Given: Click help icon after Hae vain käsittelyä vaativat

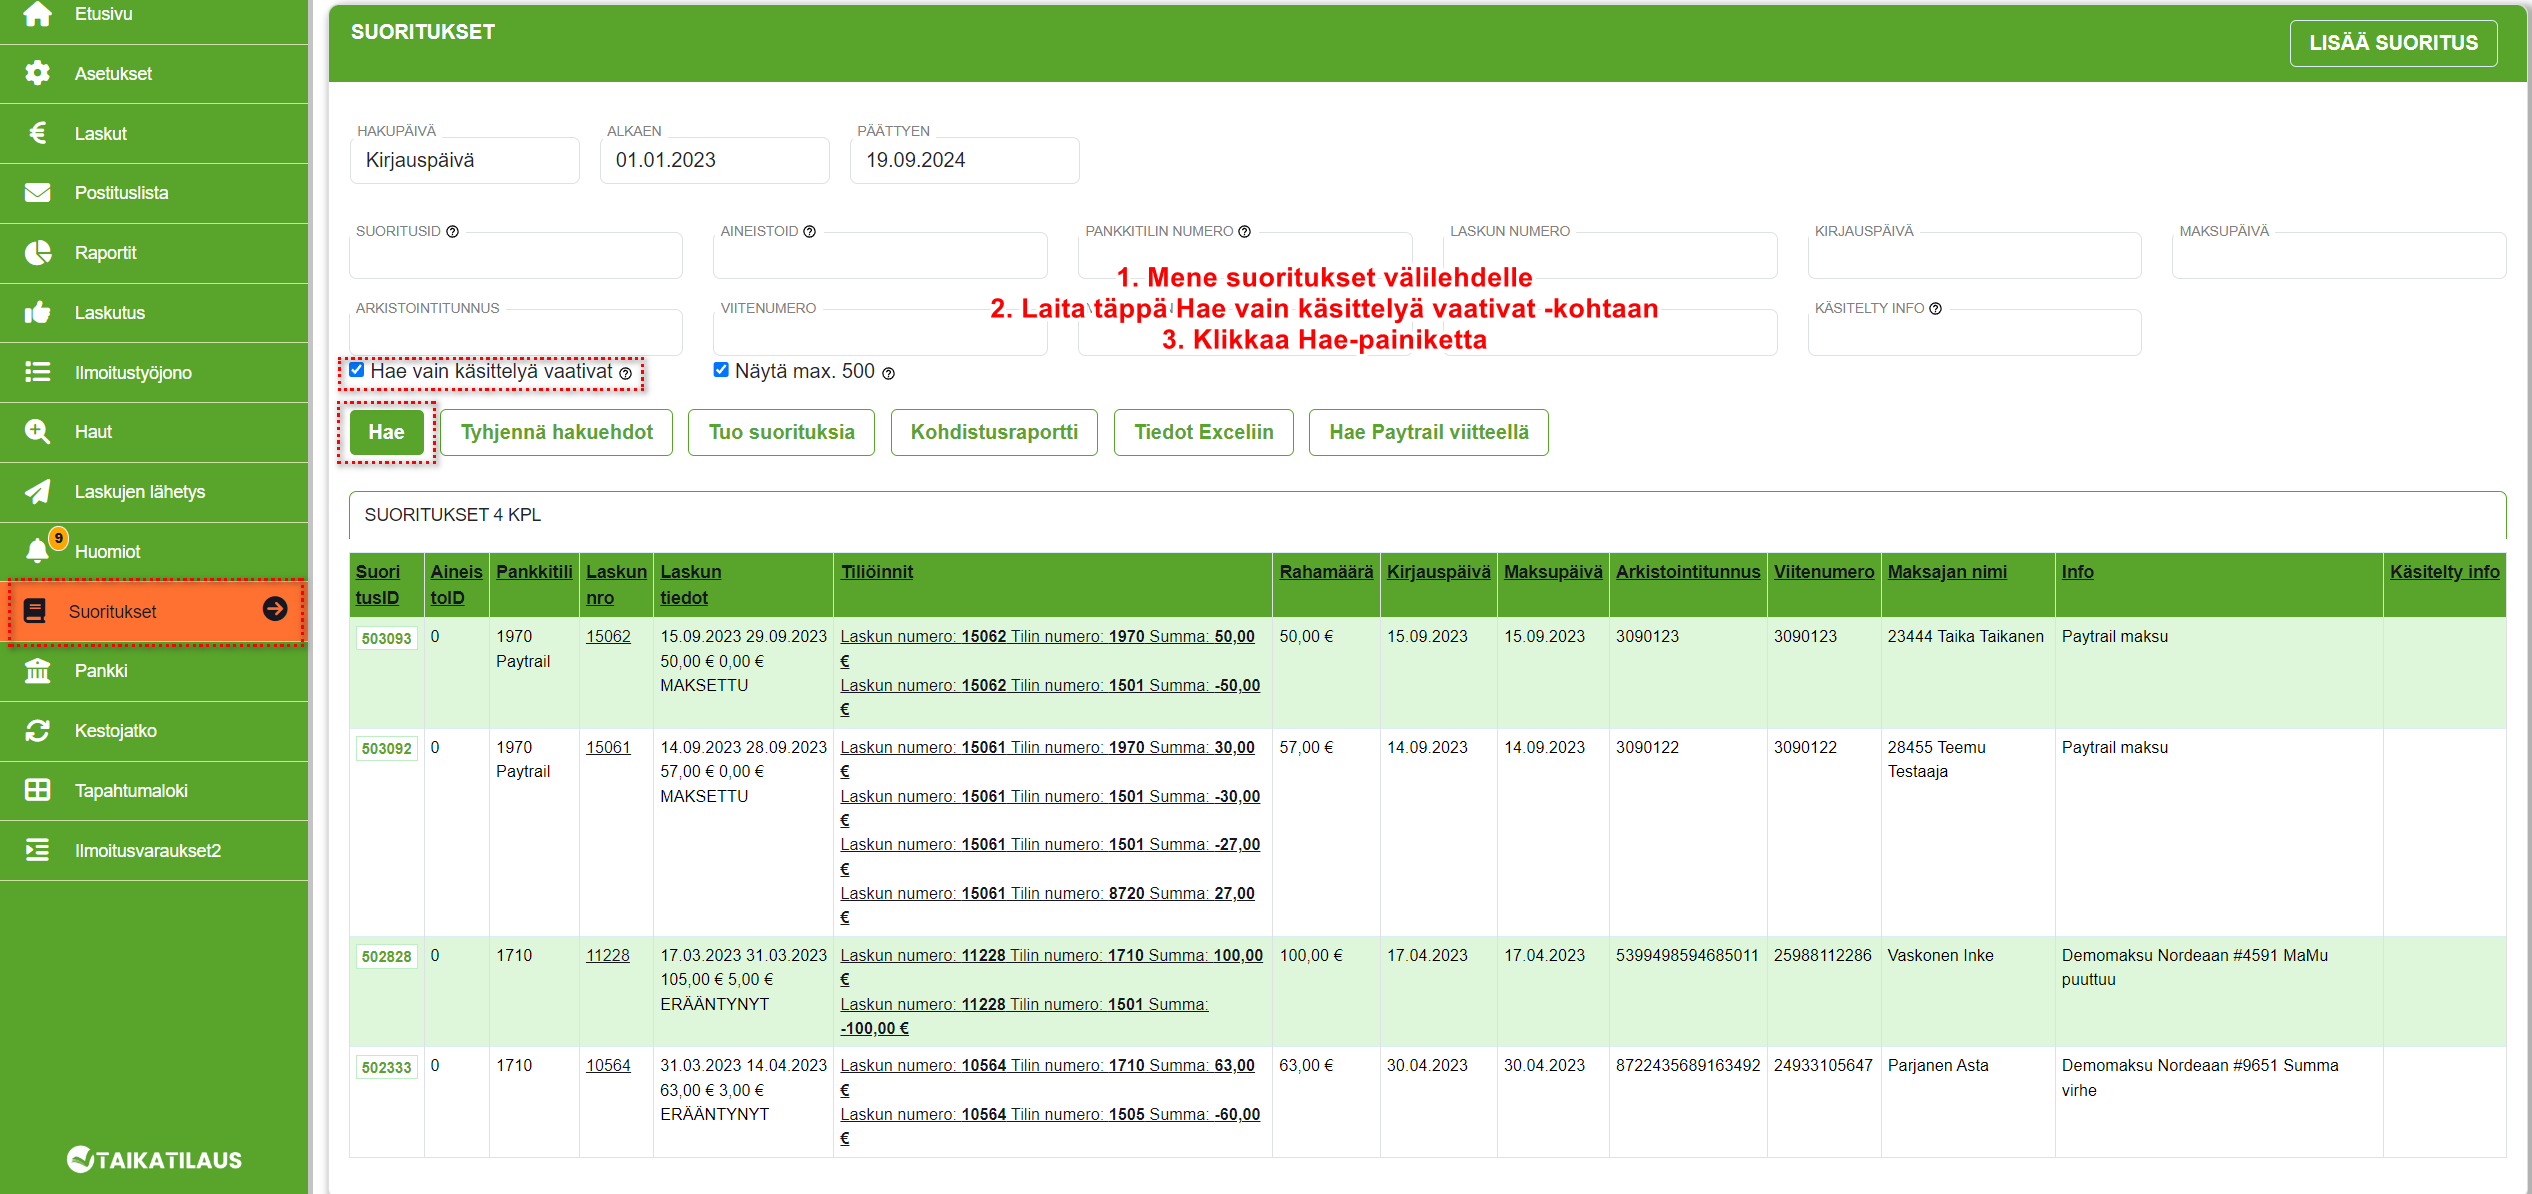Looking at the screenshot, I should click(x=626, y=373).
